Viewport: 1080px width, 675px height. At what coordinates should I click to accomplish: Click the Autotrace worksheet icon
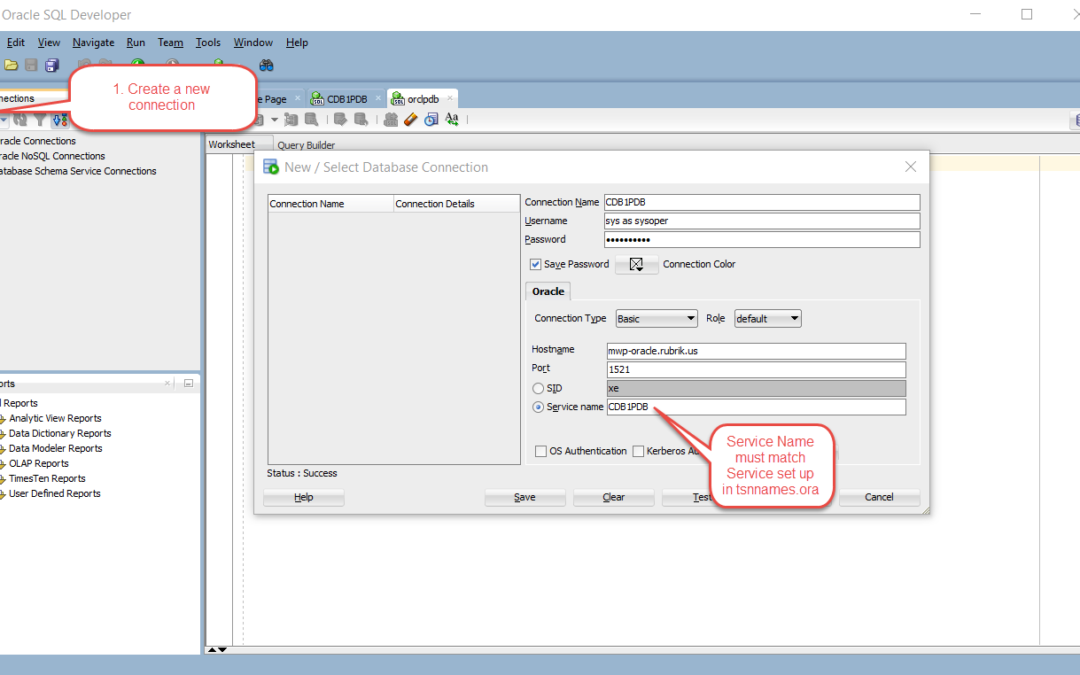[x=312, y=120]
